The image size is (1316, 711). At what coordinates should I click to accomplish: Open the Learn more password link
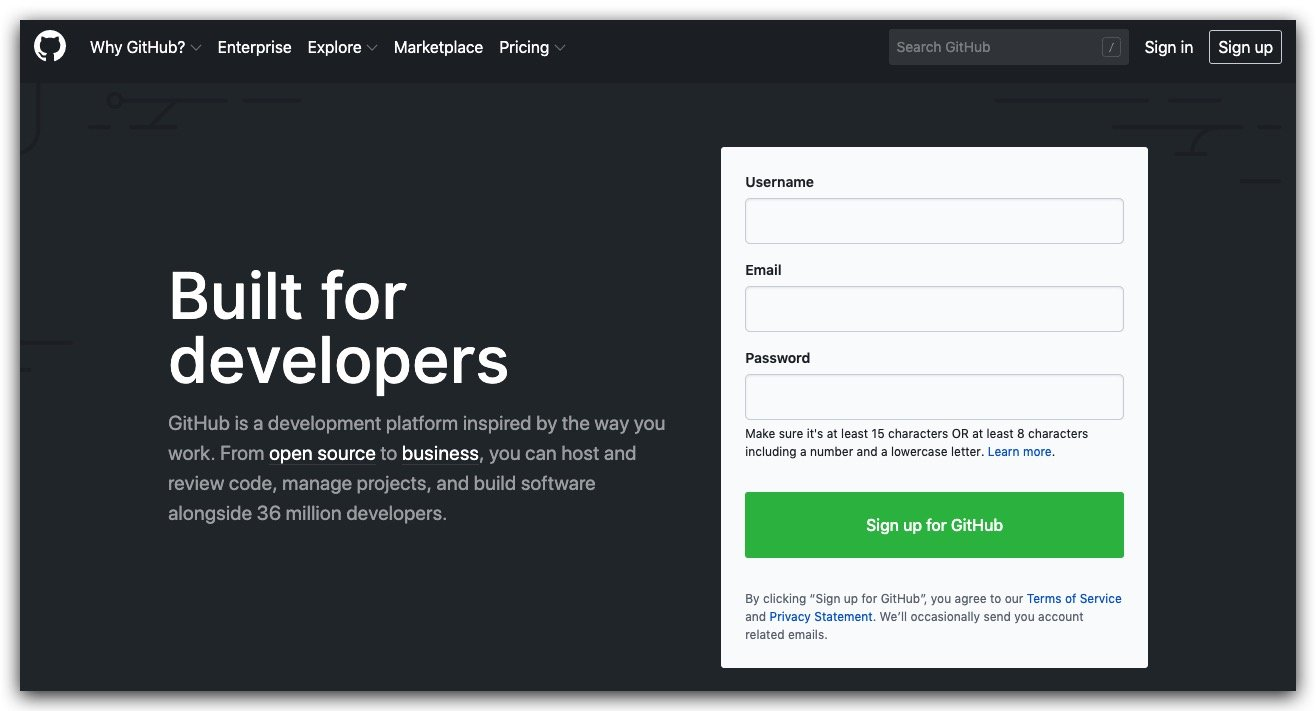click(x=1019, y=452)
